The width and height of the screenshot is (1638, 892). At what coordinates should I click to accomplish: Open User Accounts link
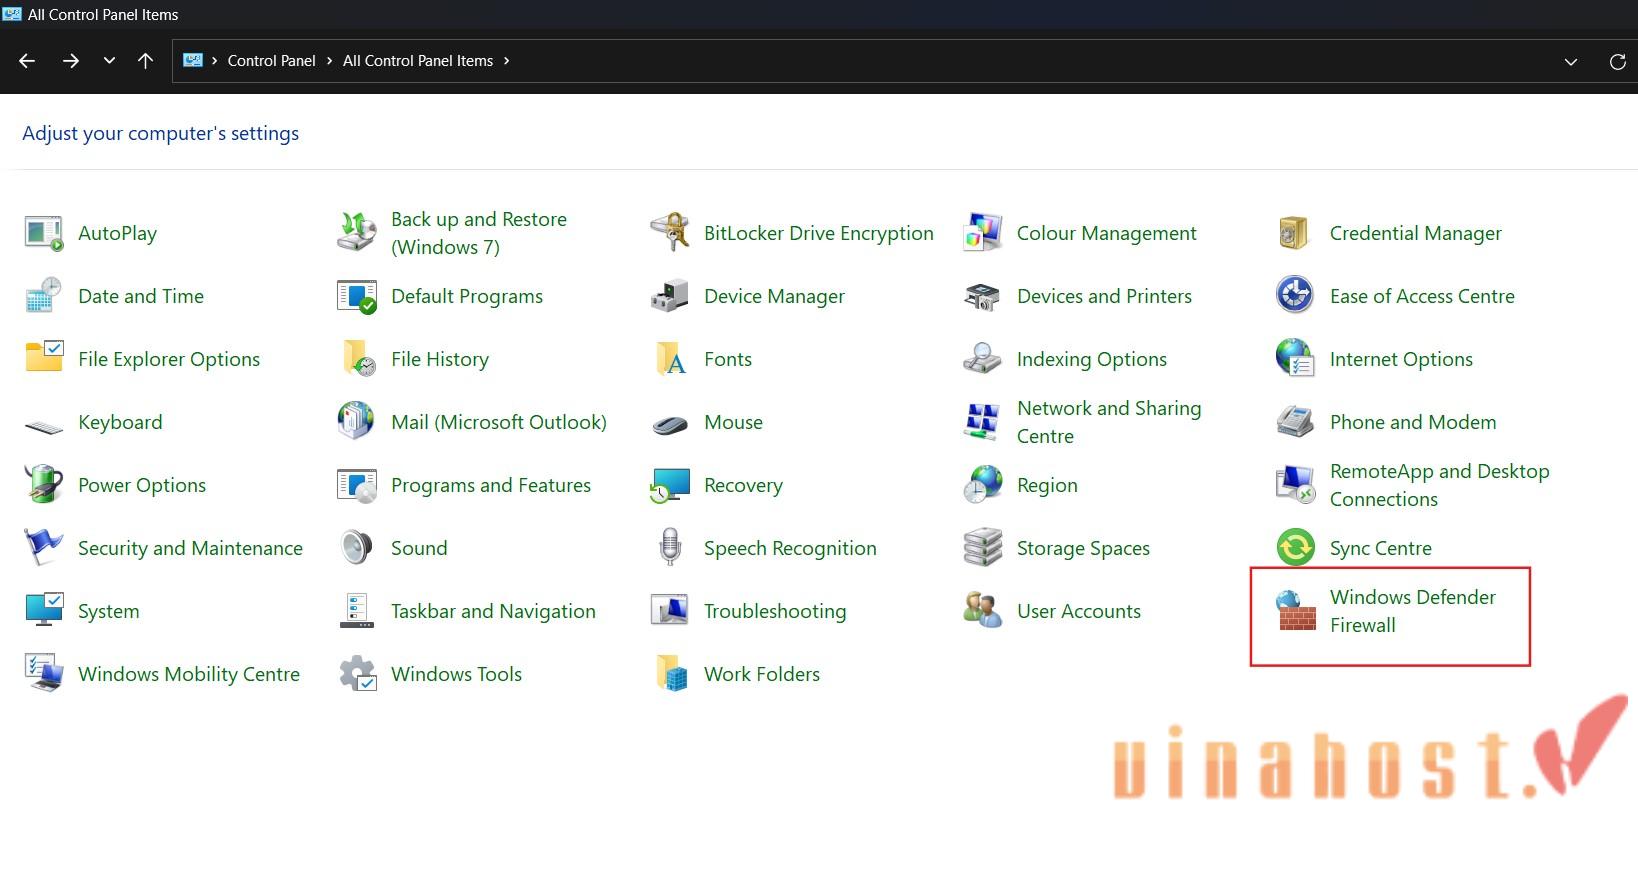1079,611
